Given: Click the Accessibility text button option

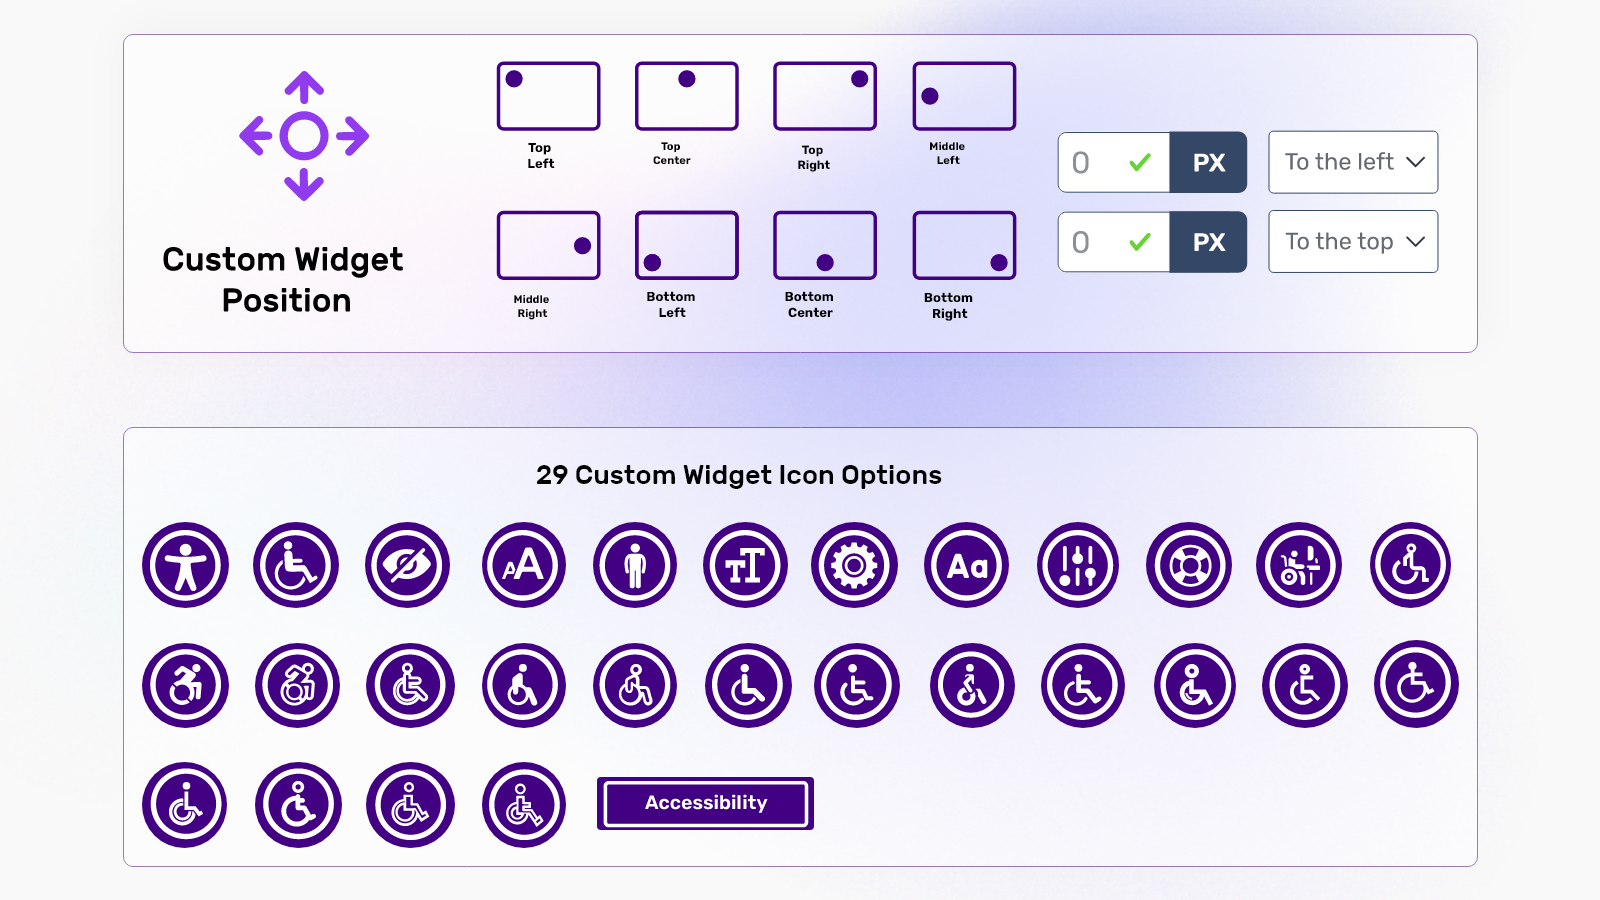Looking at the screenshot, I should click(x=705, y=803).
